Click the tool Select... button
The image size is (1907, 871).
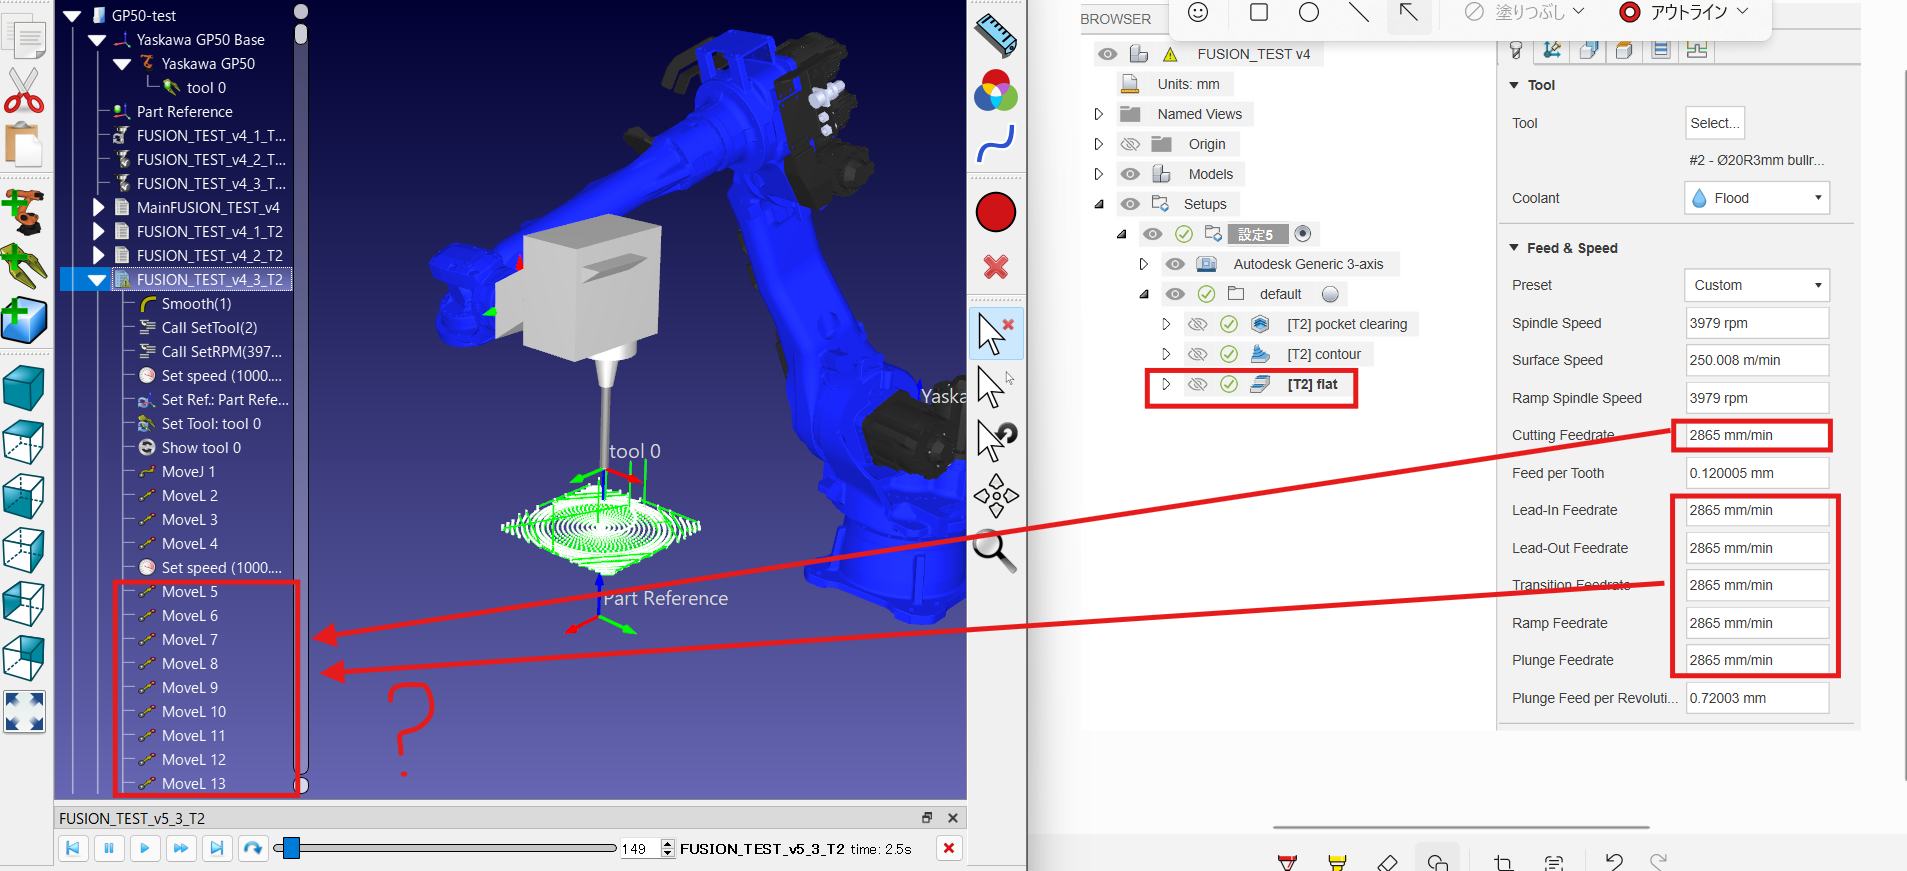[1714, 123]
